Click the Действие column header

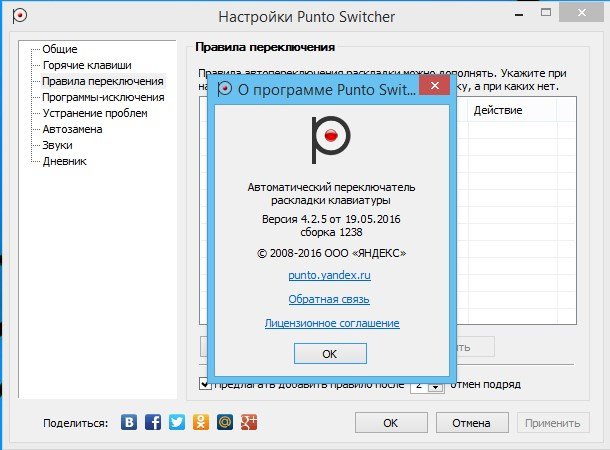click(512, 110)
